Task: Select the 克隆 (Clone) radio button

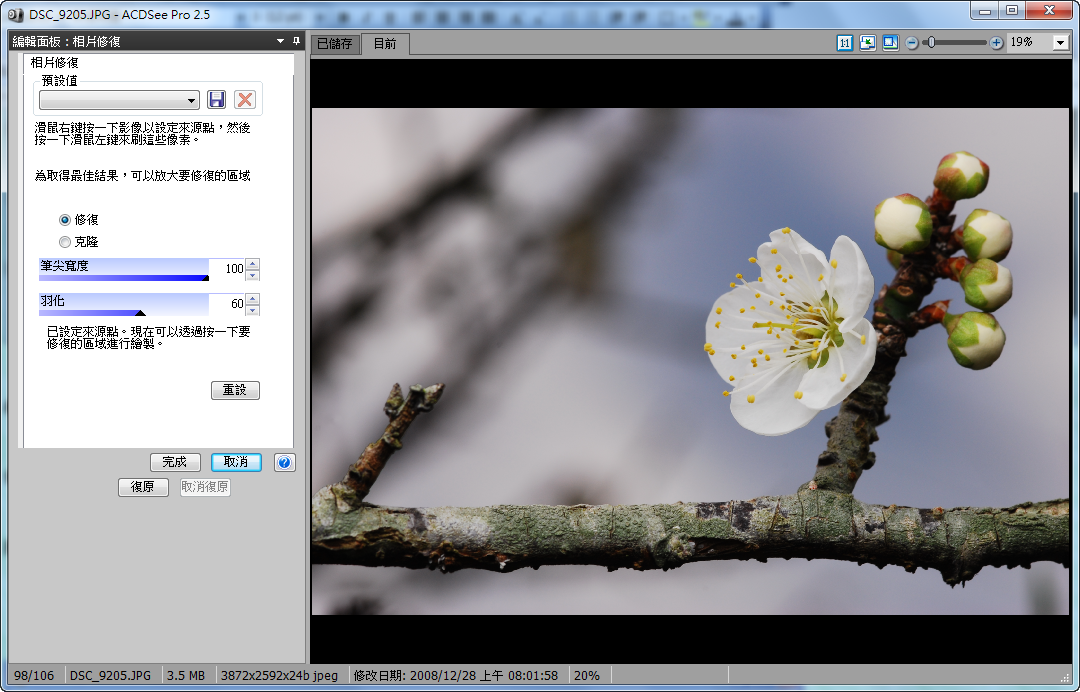Action: (x=65, y=242)
